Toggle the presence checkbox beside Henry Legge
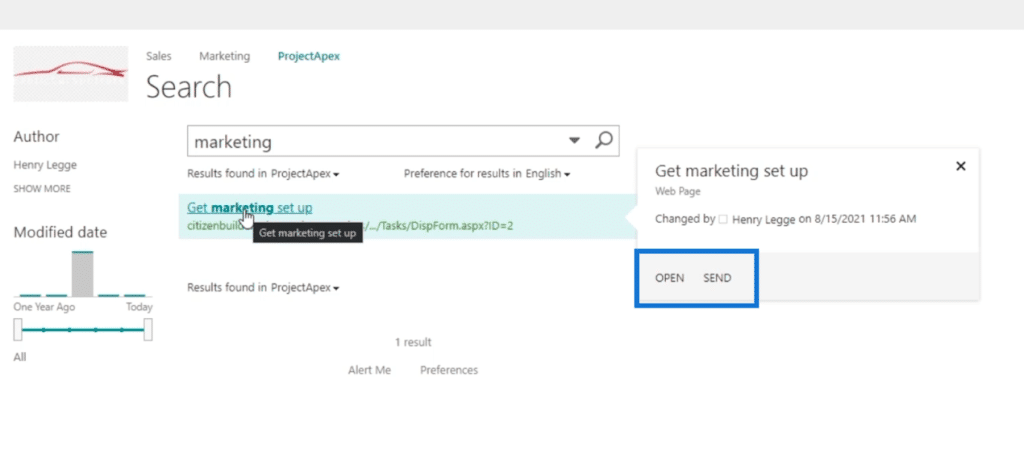 (x=723, y=220)
